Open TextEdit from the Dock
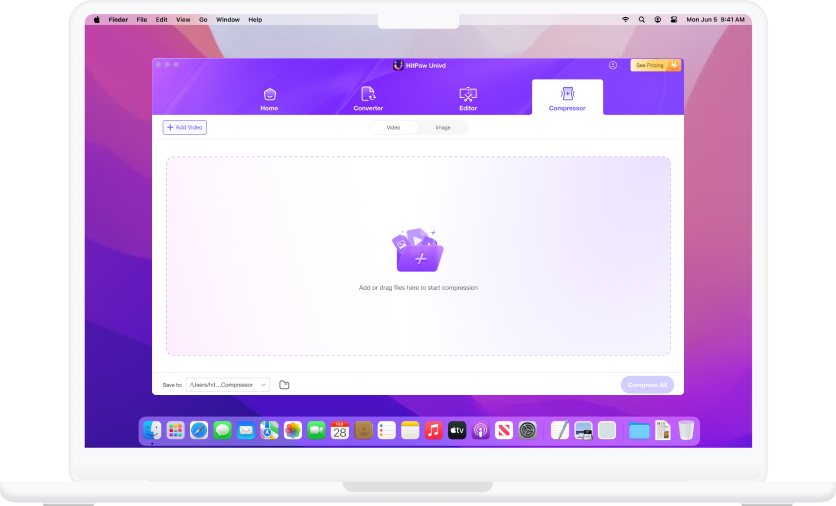The image size is (836, 506). [560, 430]
